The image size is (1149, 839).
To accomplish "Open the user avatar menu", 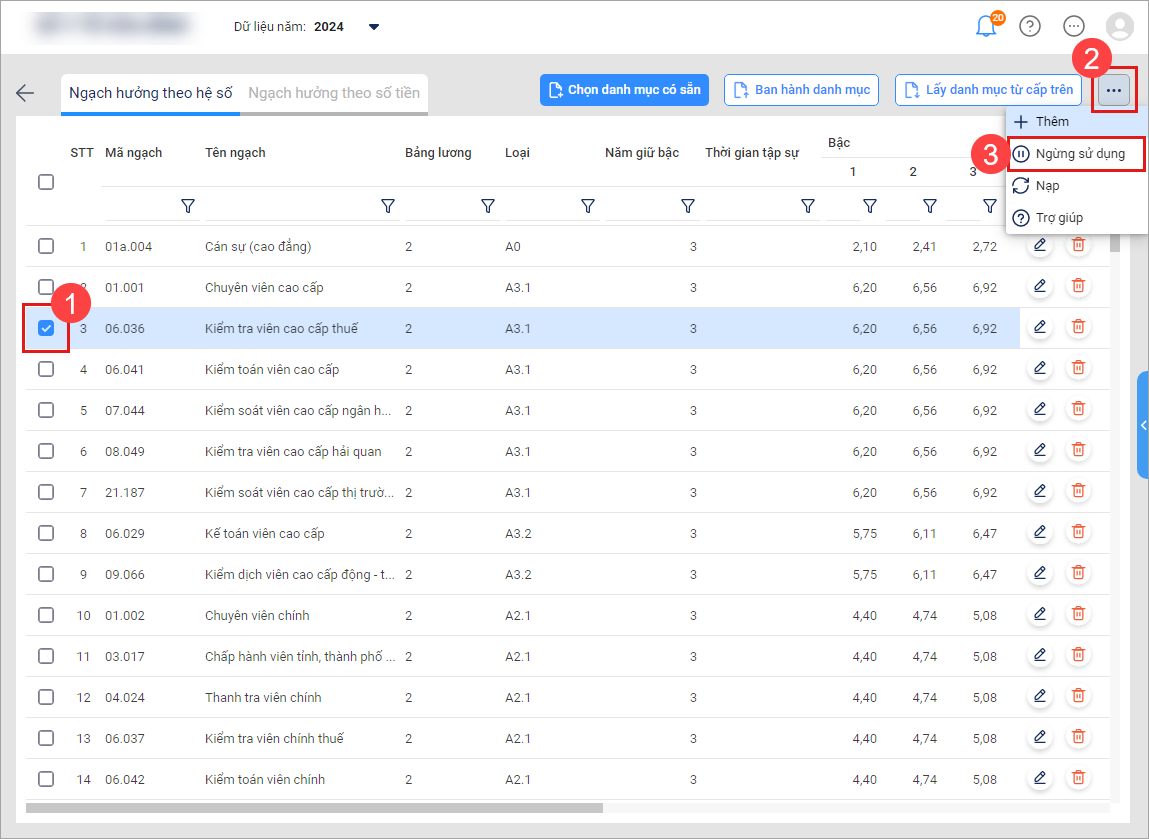I will 1120,26.
